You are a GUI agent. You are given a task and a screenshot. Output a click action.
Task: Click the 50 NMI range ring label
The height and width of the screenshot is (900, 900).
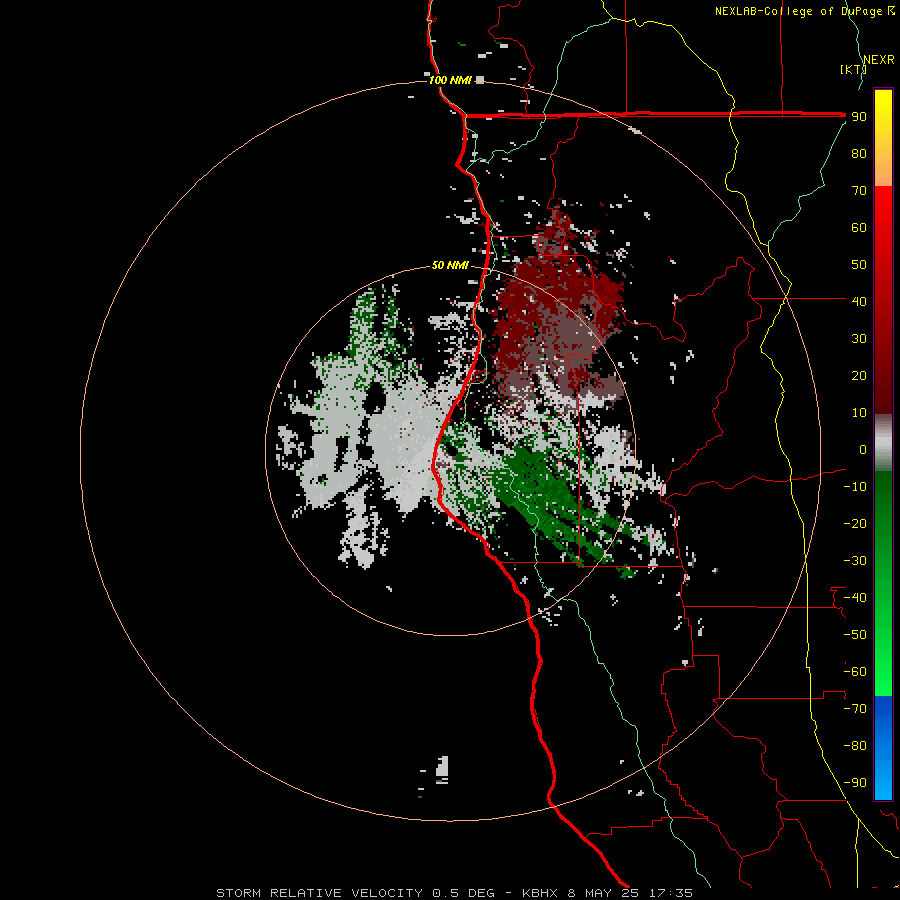[451, 265]
